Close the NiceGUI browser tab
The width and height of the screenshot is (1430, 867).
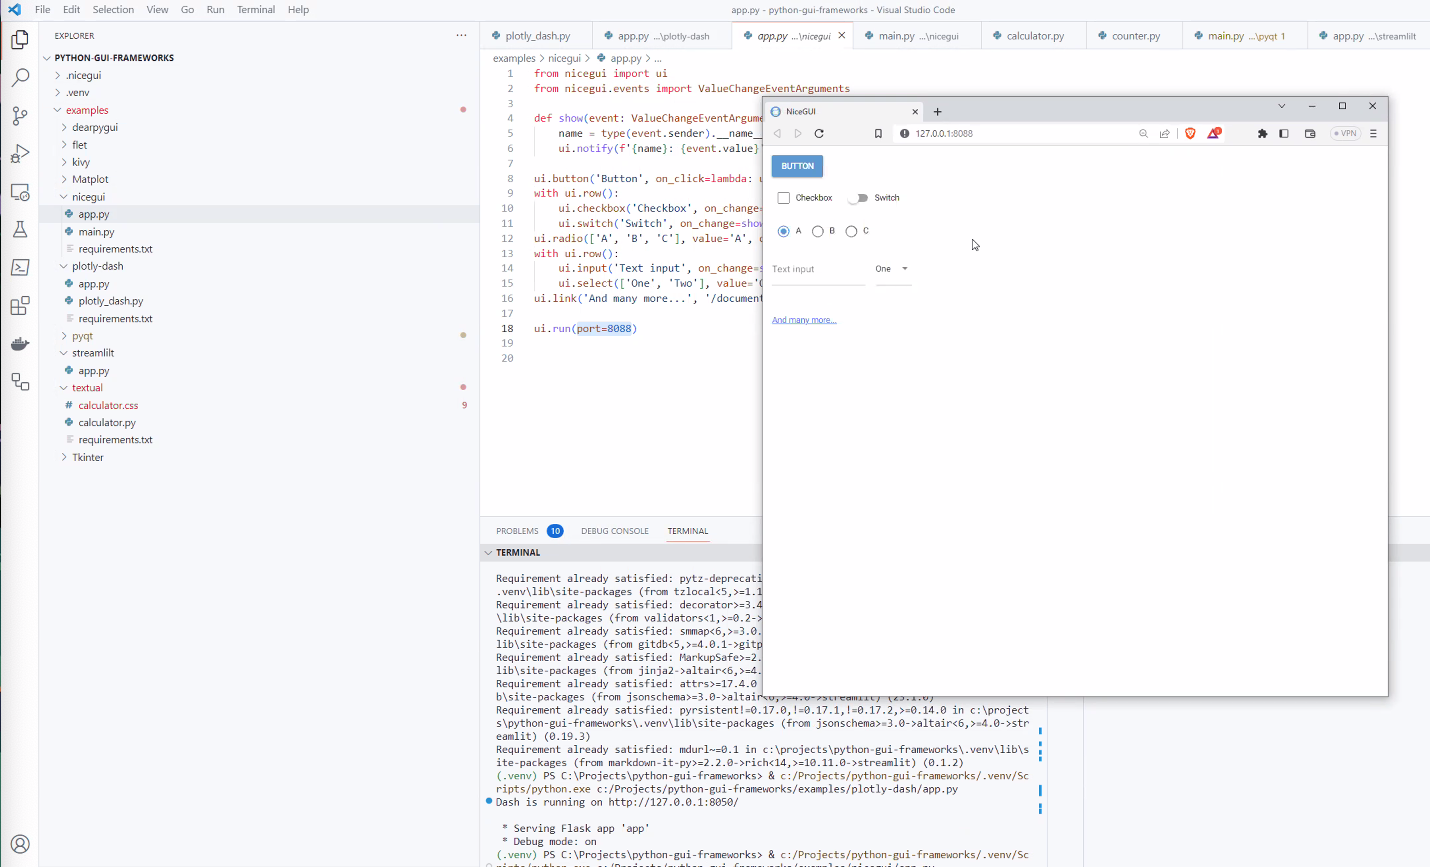[x=915, y=111]
